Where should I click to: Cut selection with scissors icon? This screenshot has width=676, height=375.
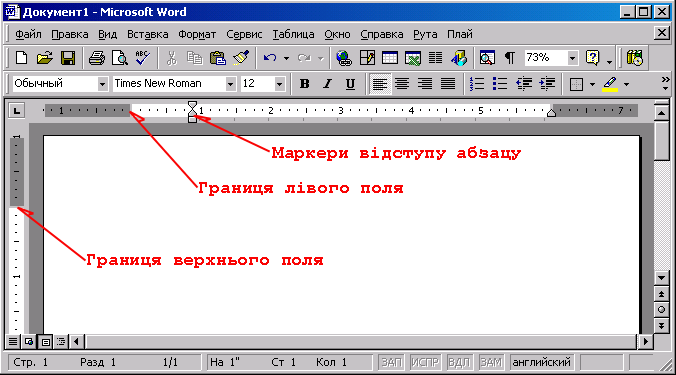pos(172,58)
